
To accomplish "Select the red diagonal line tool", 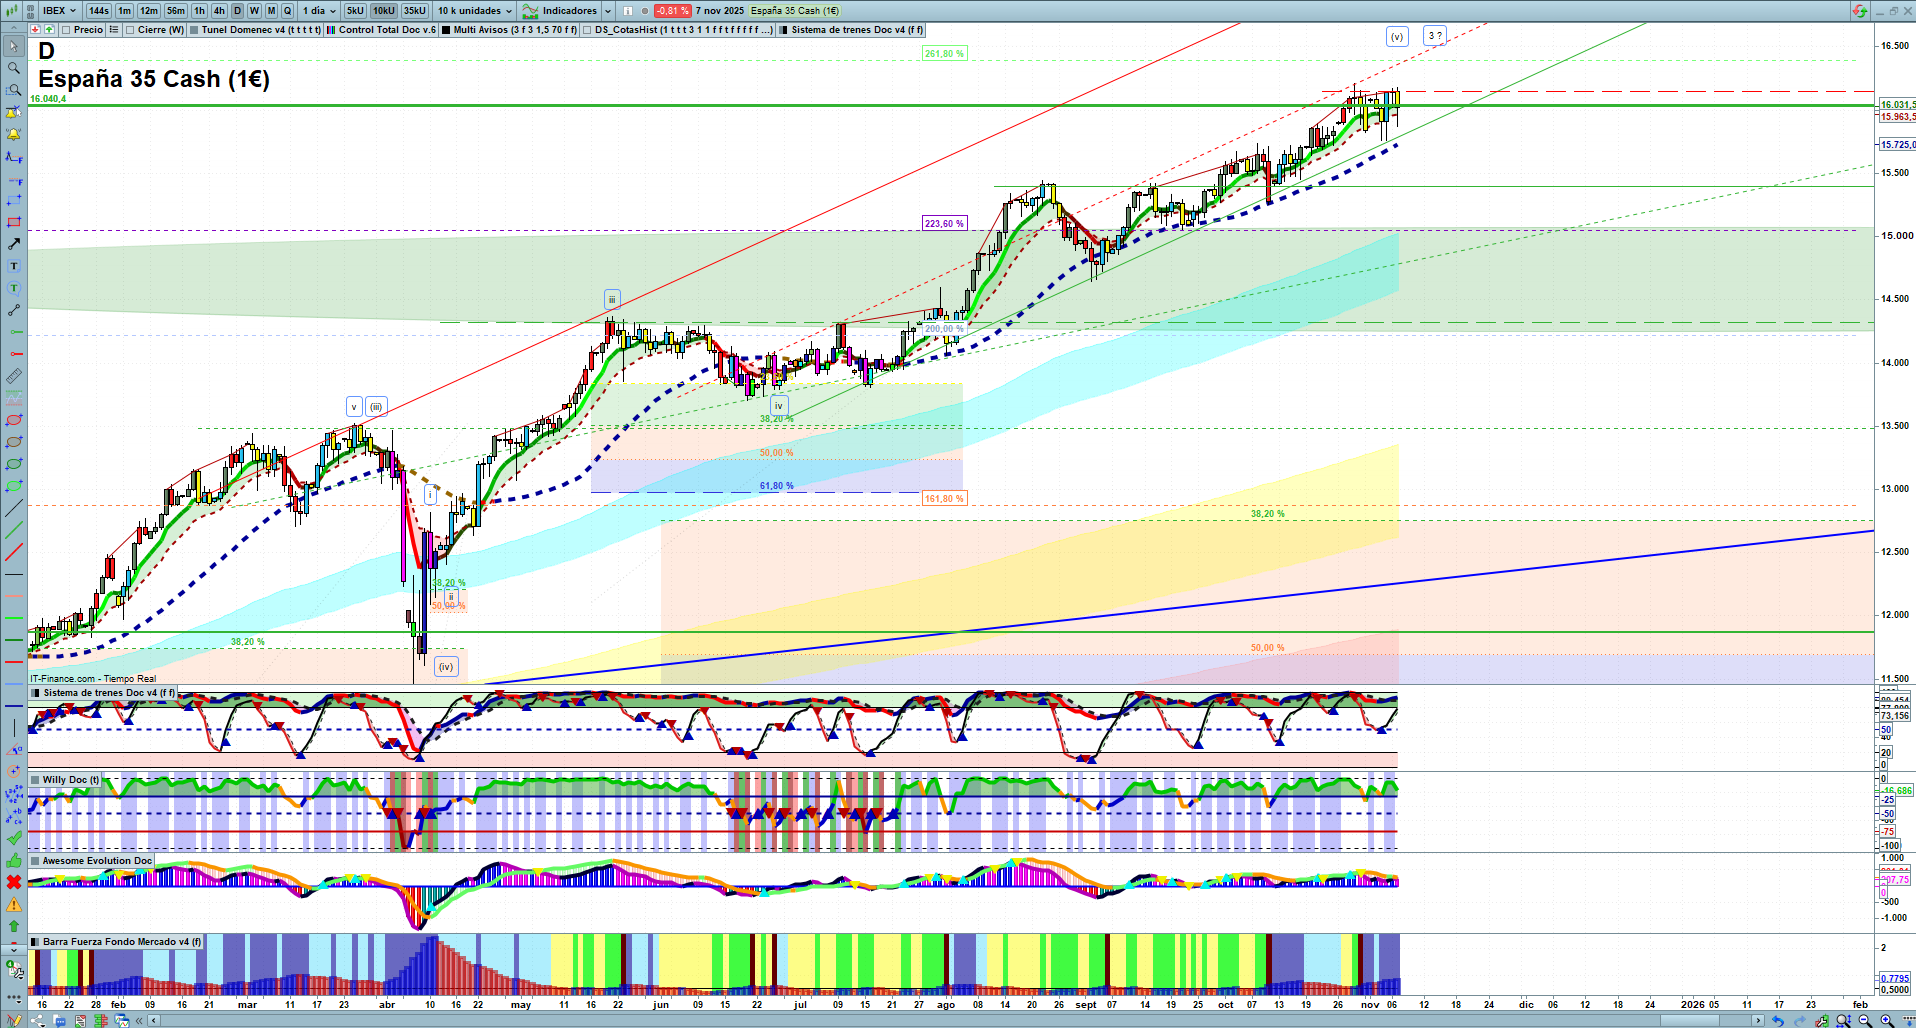I will click(x=14, y=552).
